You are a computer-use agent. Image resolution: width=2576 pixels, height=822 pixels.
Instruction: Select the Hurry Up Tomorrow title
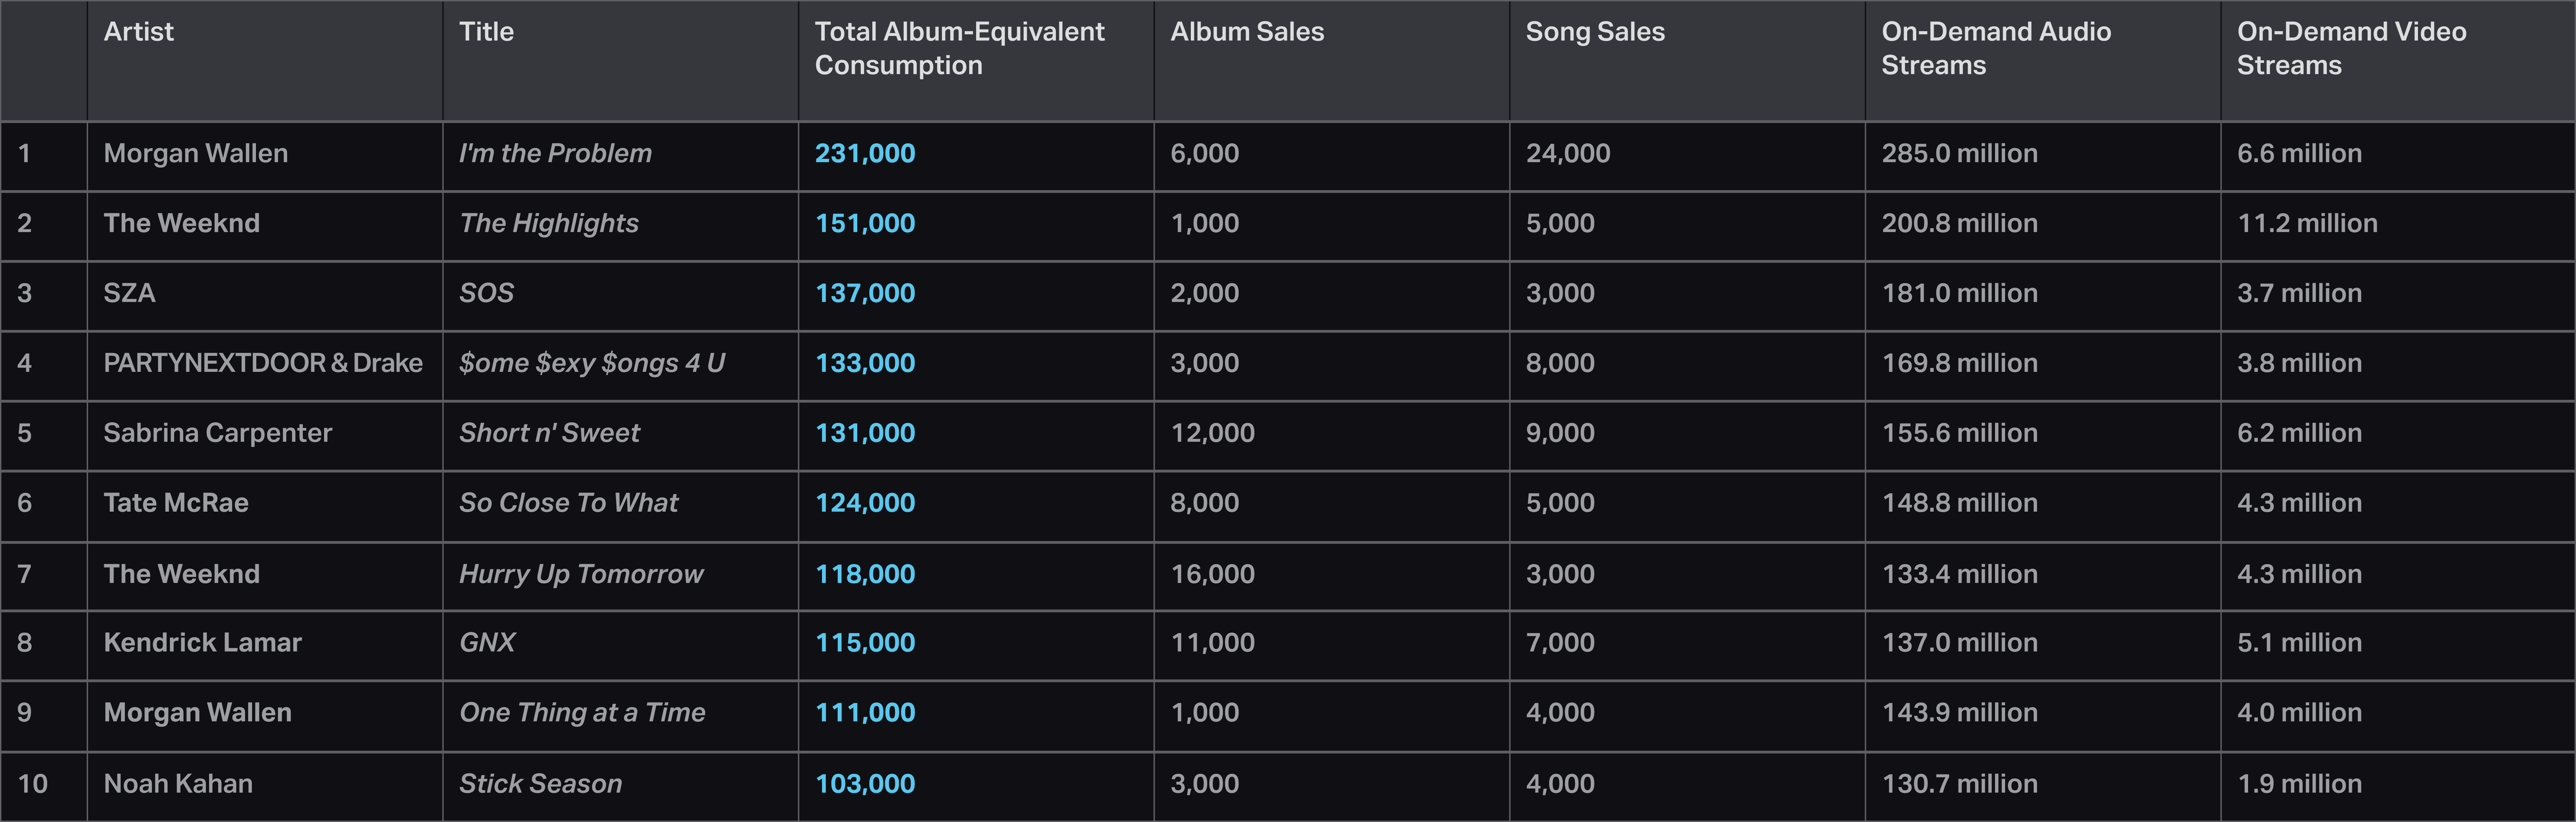click(x=581, y=574)
